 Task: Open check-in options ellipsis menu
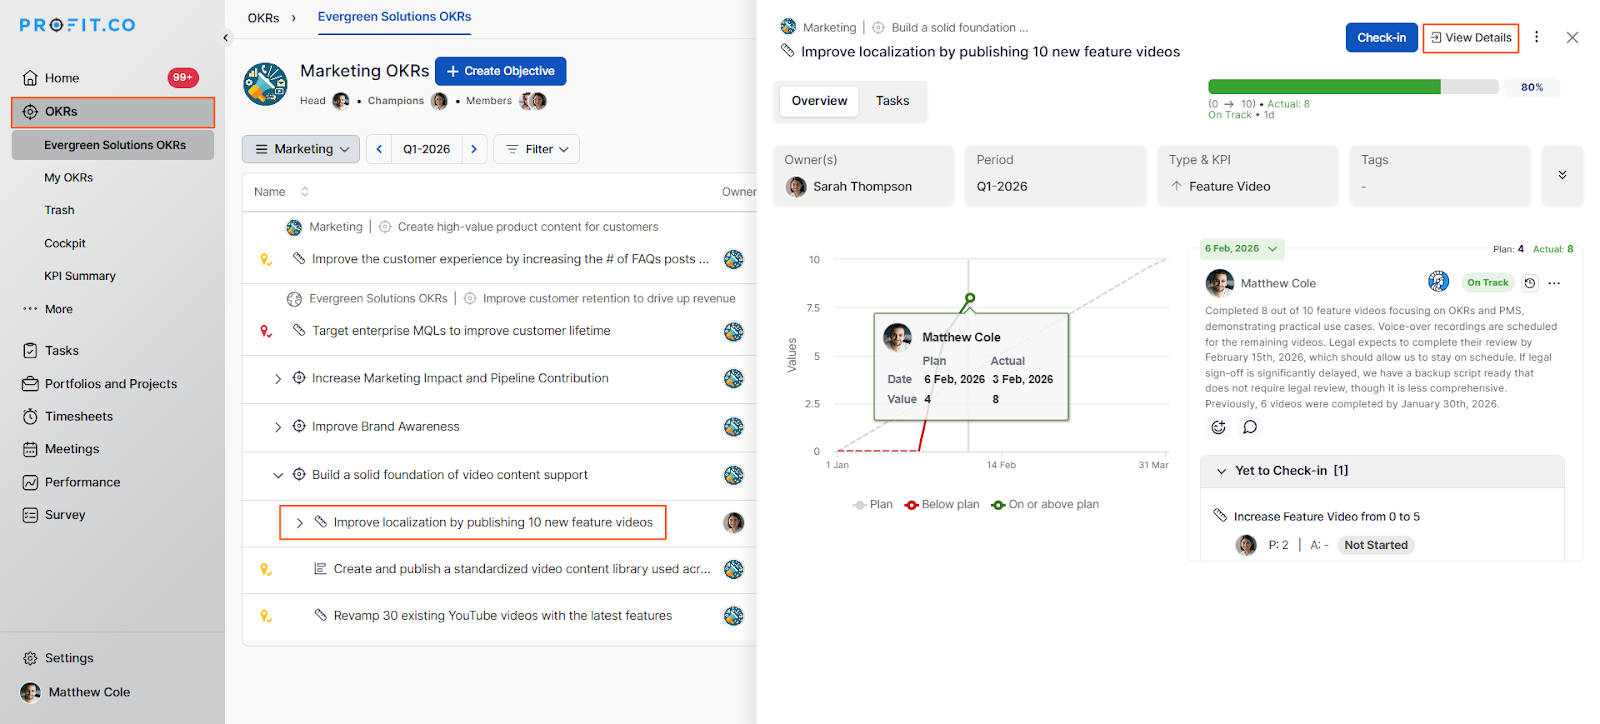[x=1554, y=283]
